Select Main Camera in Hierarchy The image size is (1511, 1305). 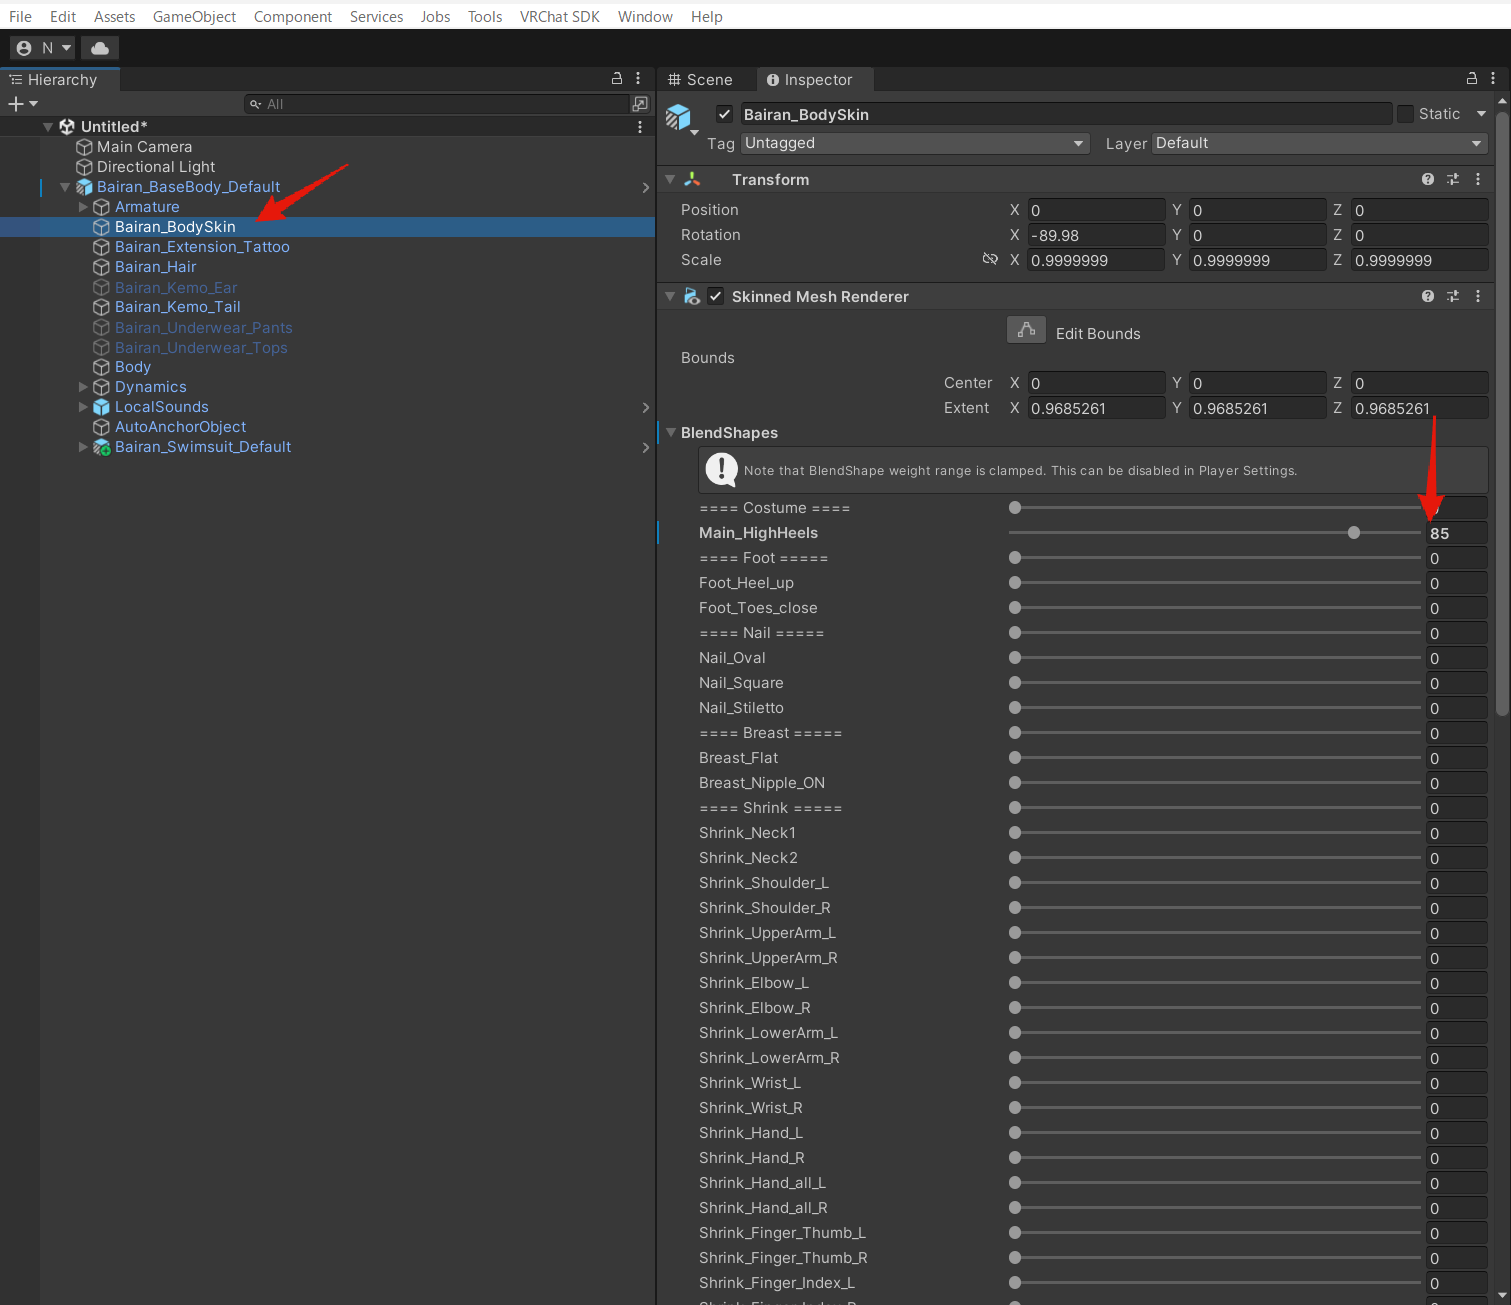pos(144,147)
